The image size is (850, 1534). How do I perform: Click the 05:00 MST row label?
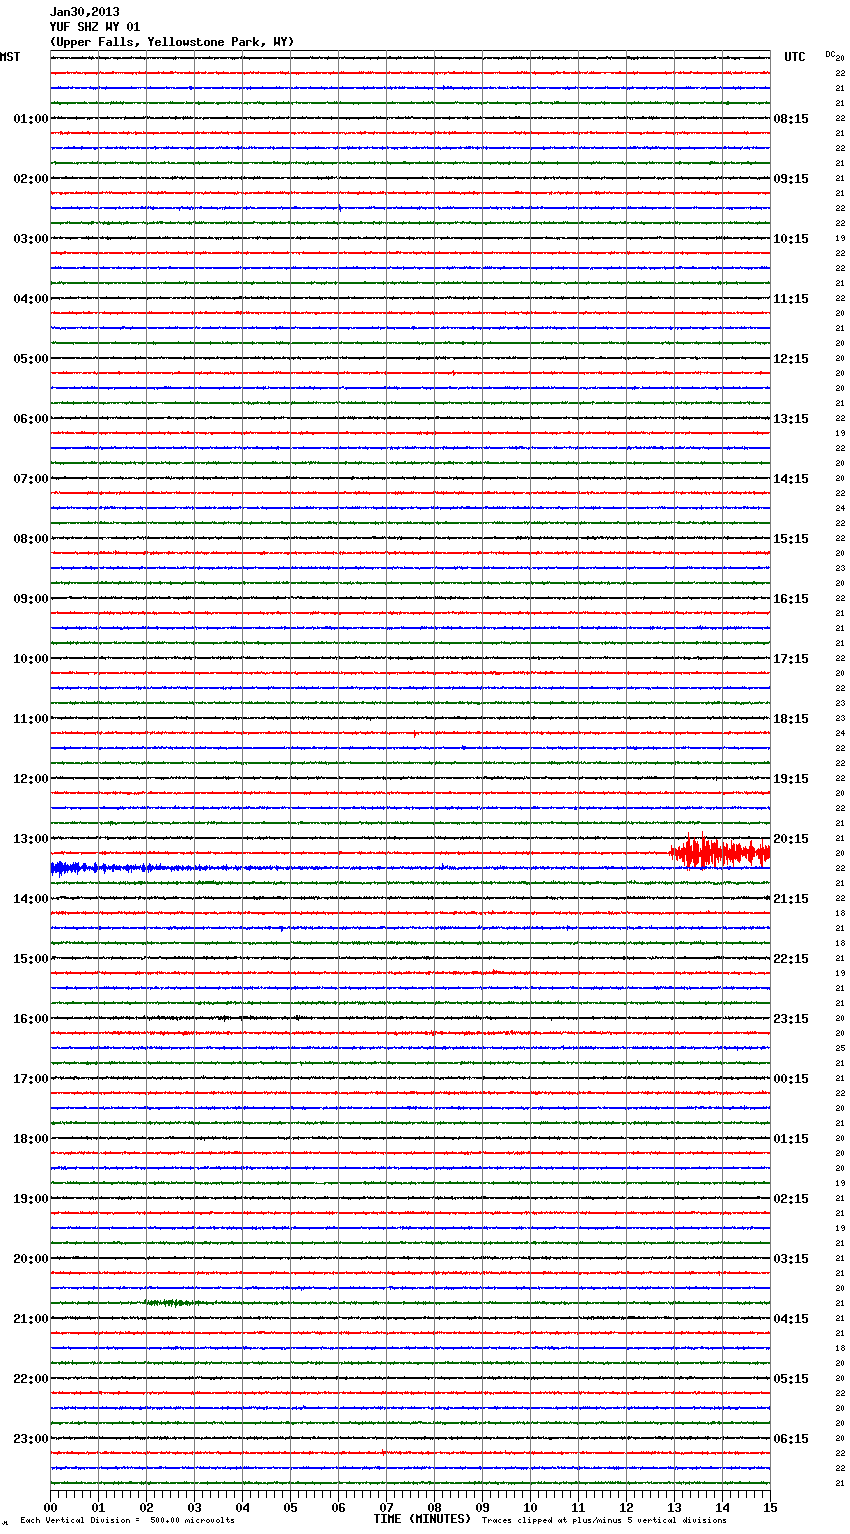pos(31,359)
